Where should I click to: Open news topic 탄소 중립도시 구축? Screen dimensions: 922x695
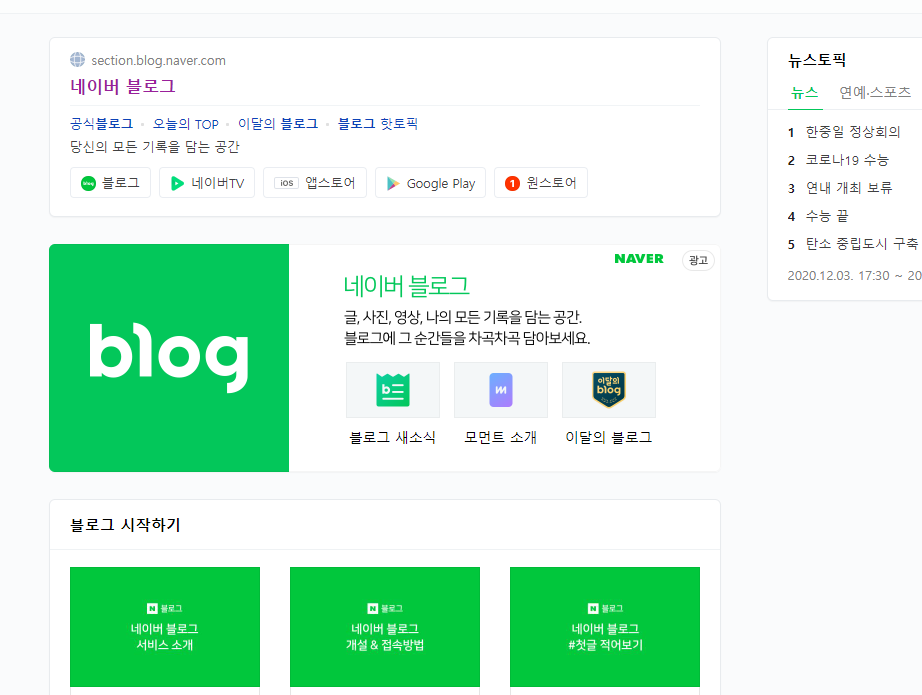[x=861, y=244]
